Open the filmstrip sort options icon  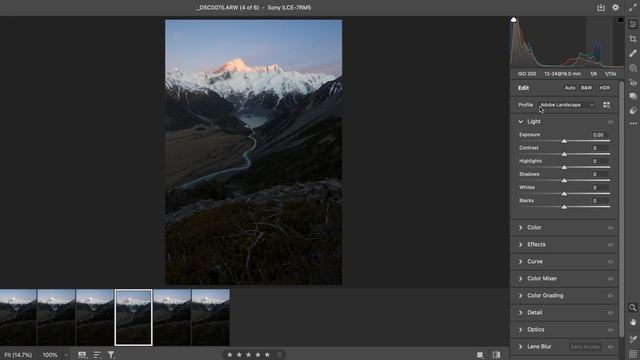coord(97,355)
